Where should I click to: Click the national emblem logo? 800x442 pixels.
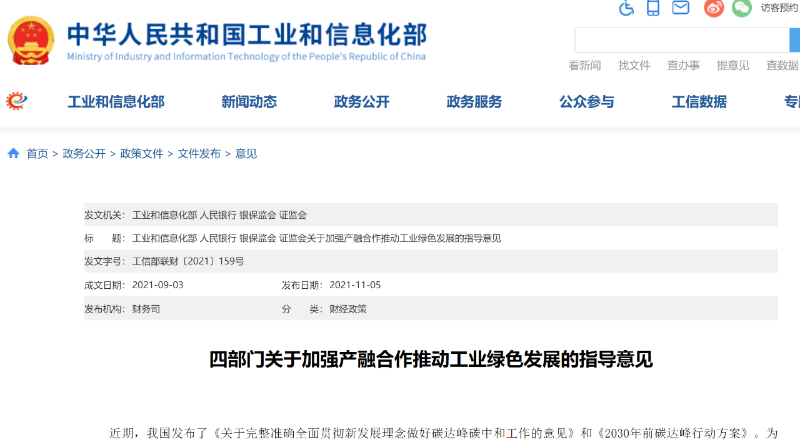[31, 40]
